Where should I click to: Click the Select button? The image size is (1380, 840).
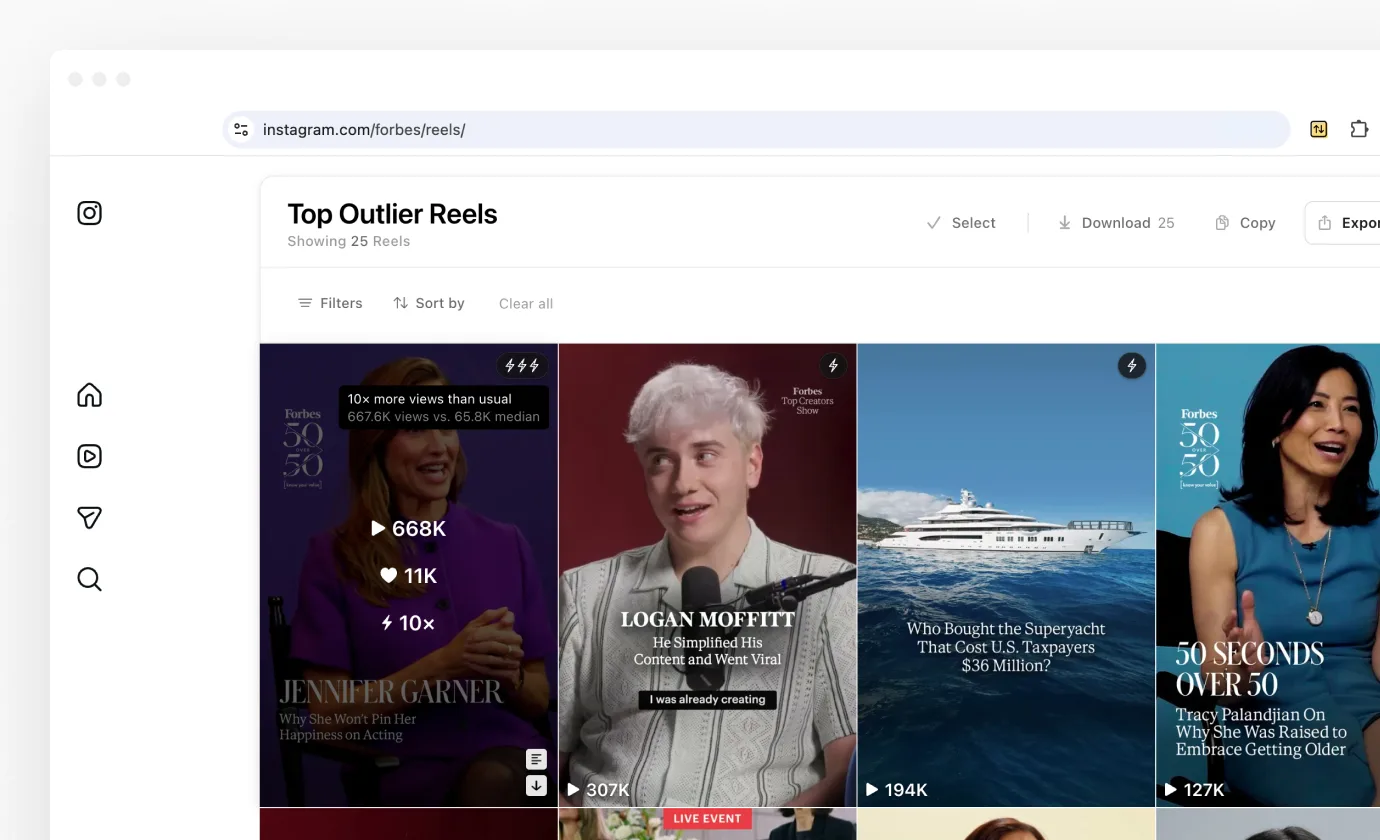(961, 223)
